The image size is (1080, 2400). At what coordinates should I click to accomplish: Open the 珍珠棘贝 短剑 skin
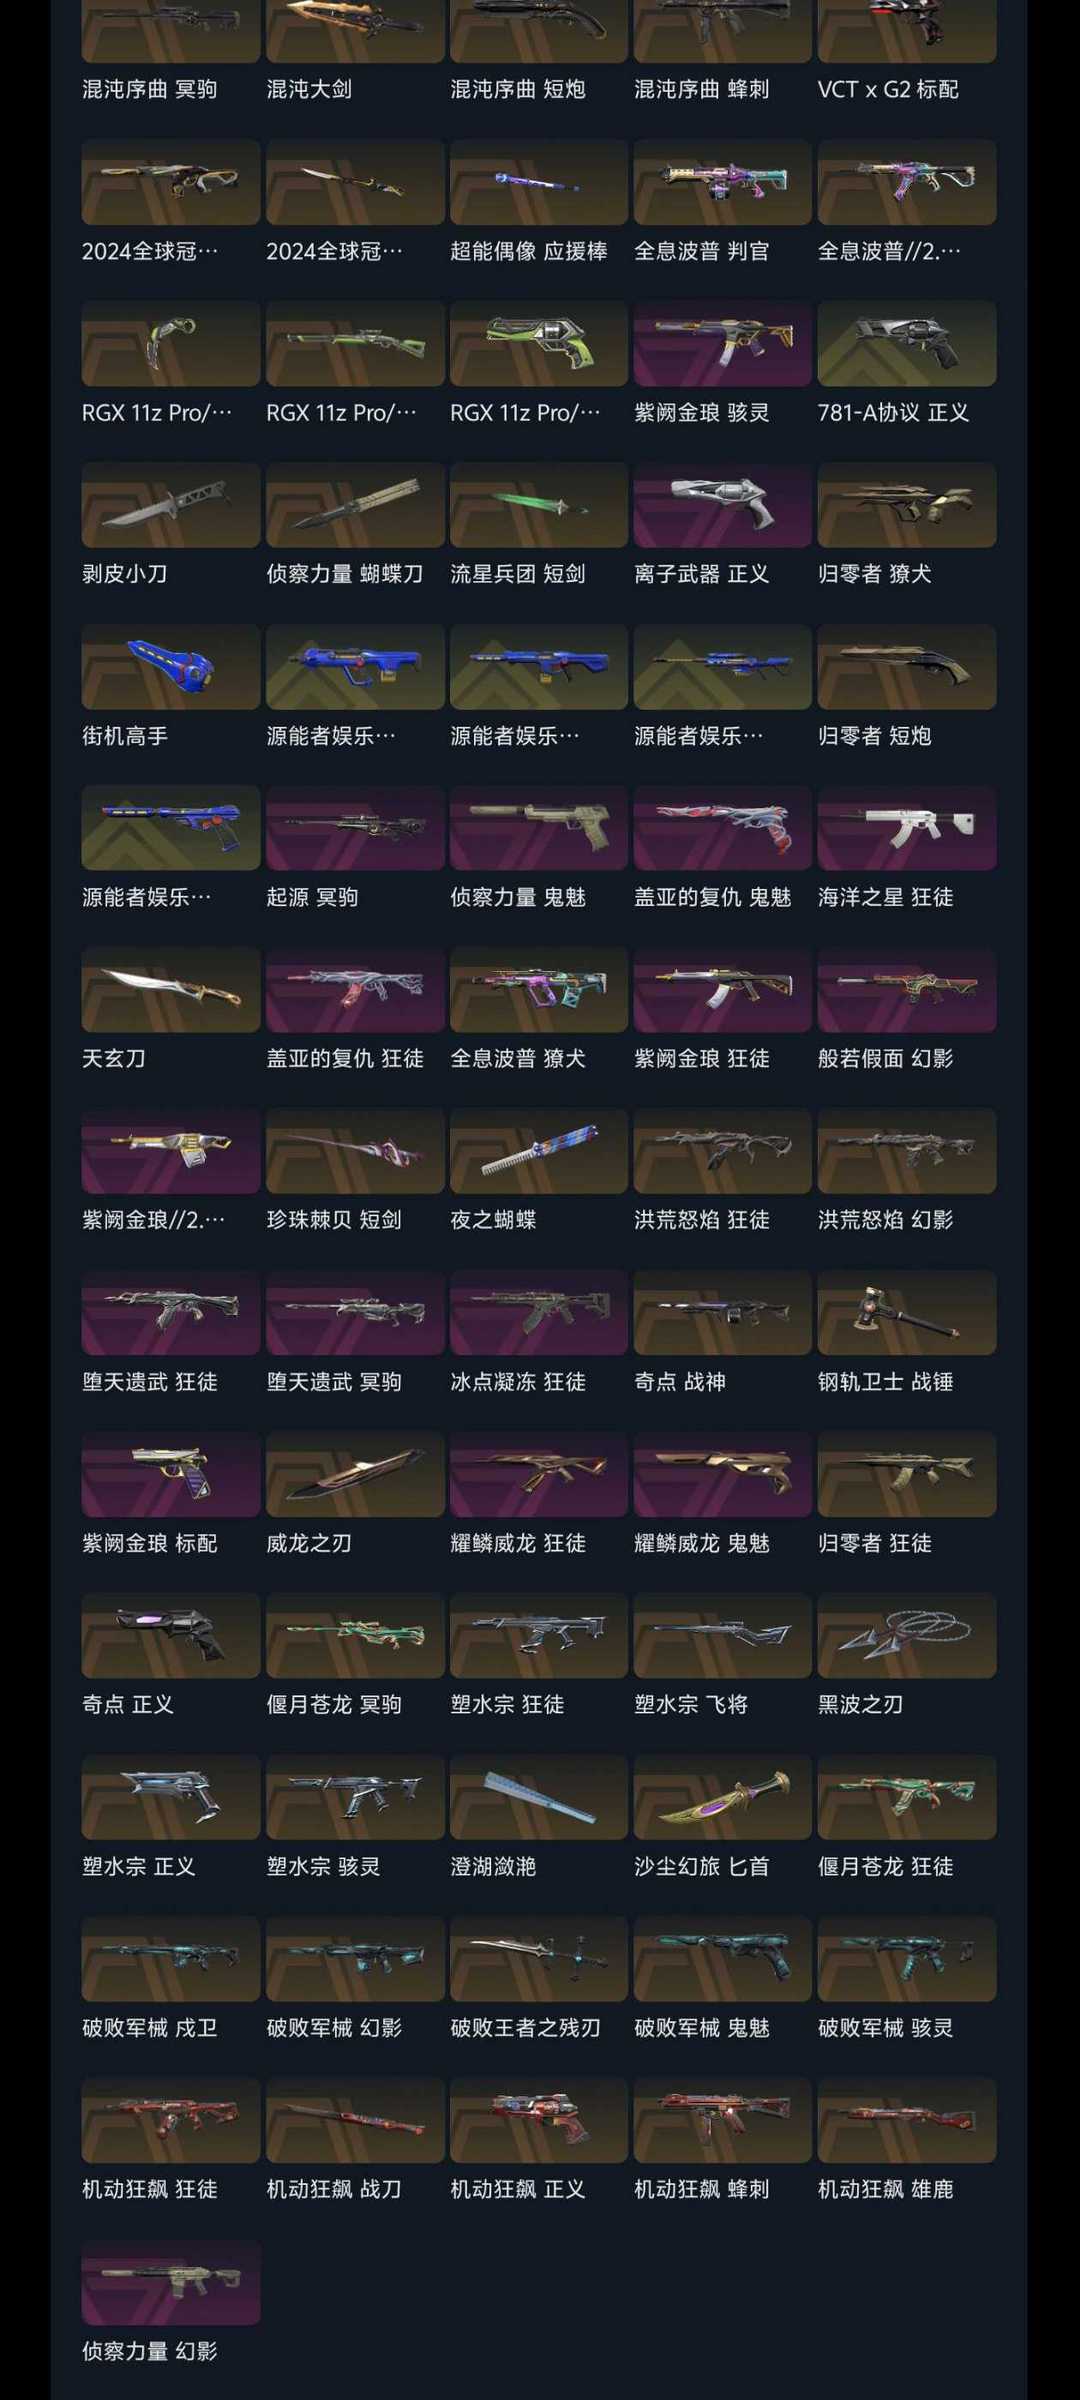tap(355, 1151)
